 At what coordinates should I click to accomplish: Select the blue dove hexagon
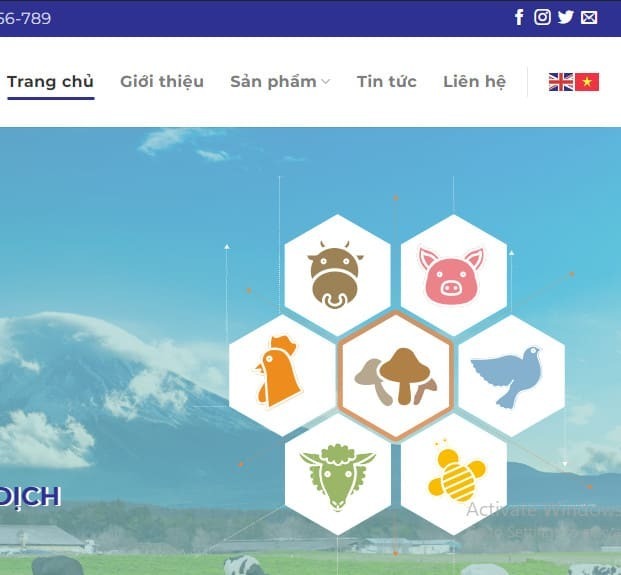coord(511,375)
